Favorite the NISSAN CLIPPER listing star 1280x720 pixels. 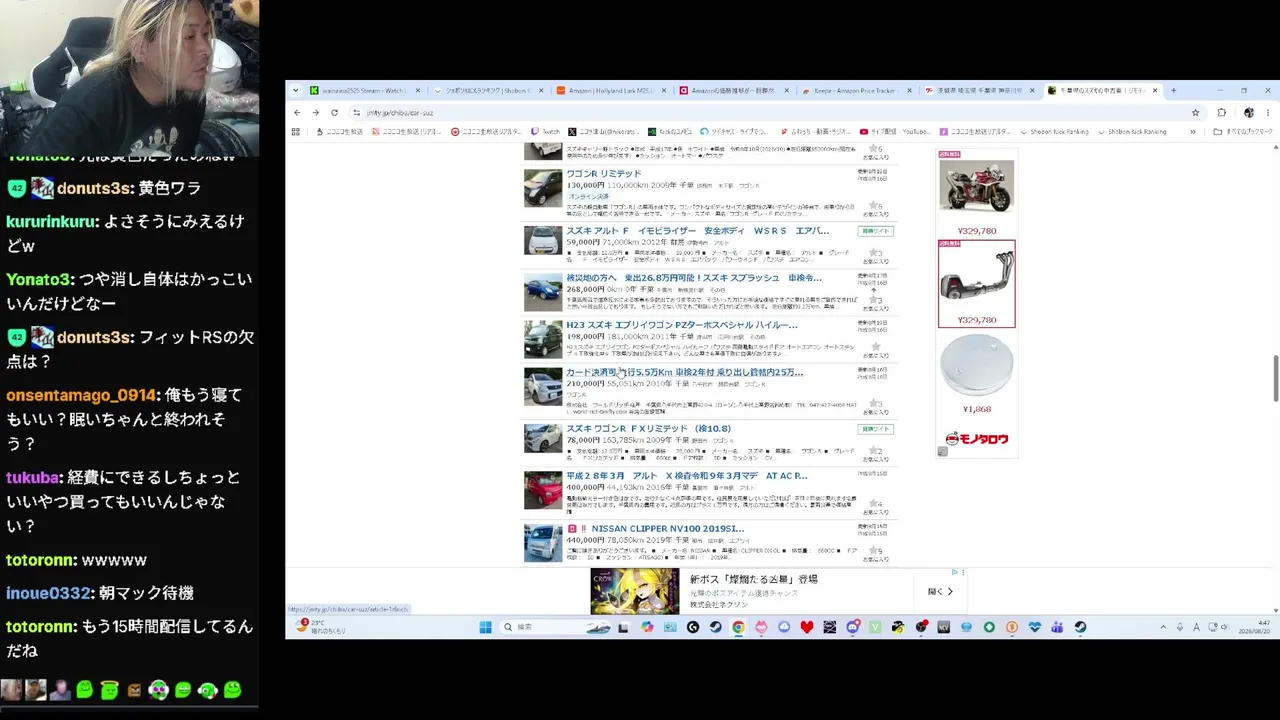875,551
